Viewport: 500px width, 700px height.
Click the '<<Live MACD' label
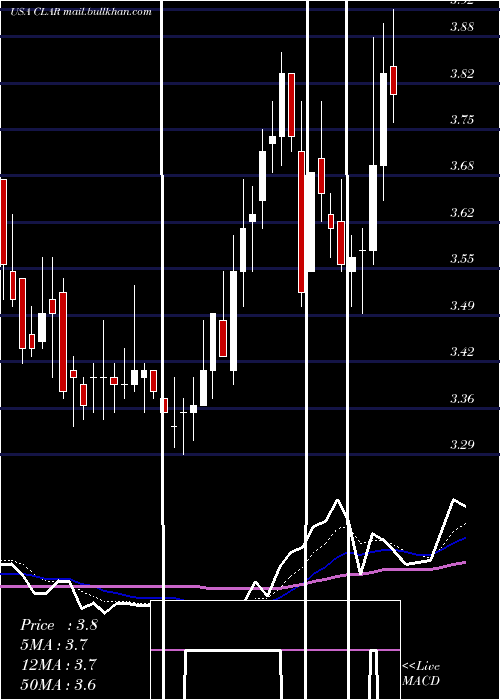(x=421, y=674)
